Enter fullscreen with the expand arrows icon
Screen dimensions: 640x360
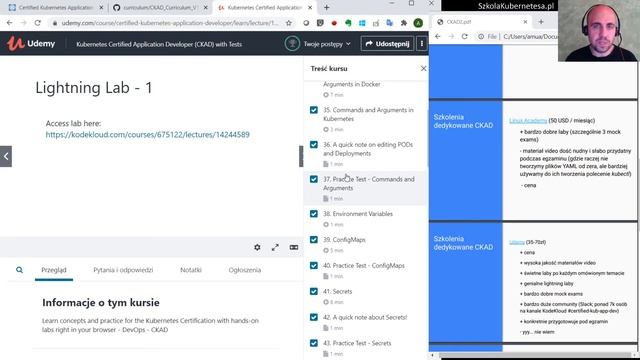point(276,247)
